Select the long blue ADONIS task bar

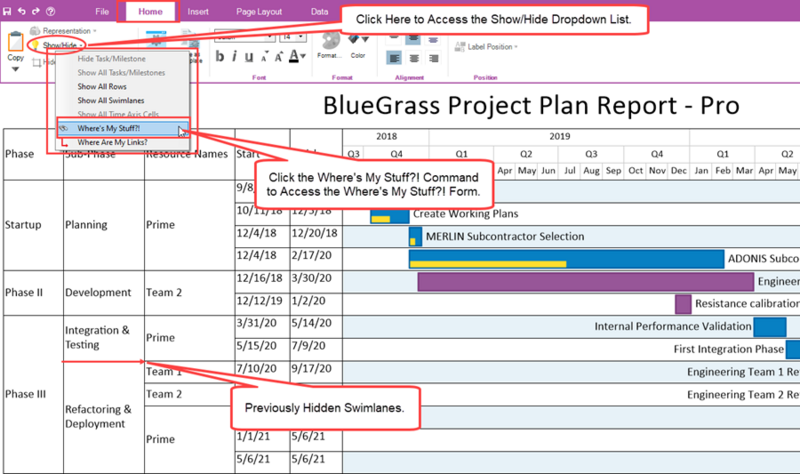point(566,259)
